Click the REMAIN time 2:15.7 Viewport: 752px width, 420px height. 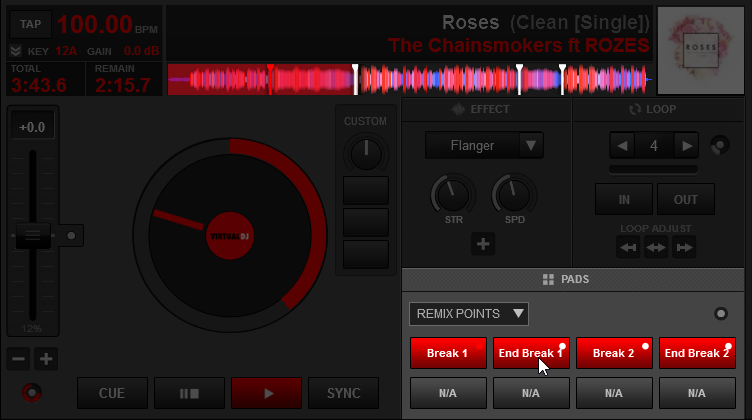pos(123,85)
